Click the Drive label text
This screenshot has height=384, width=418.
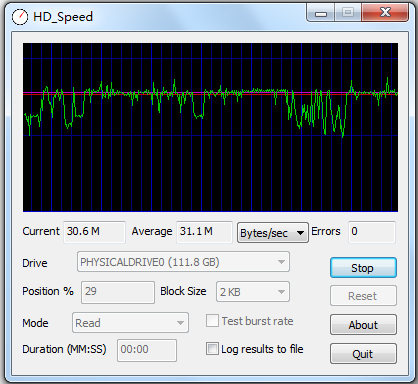click(x=35, y=263)
